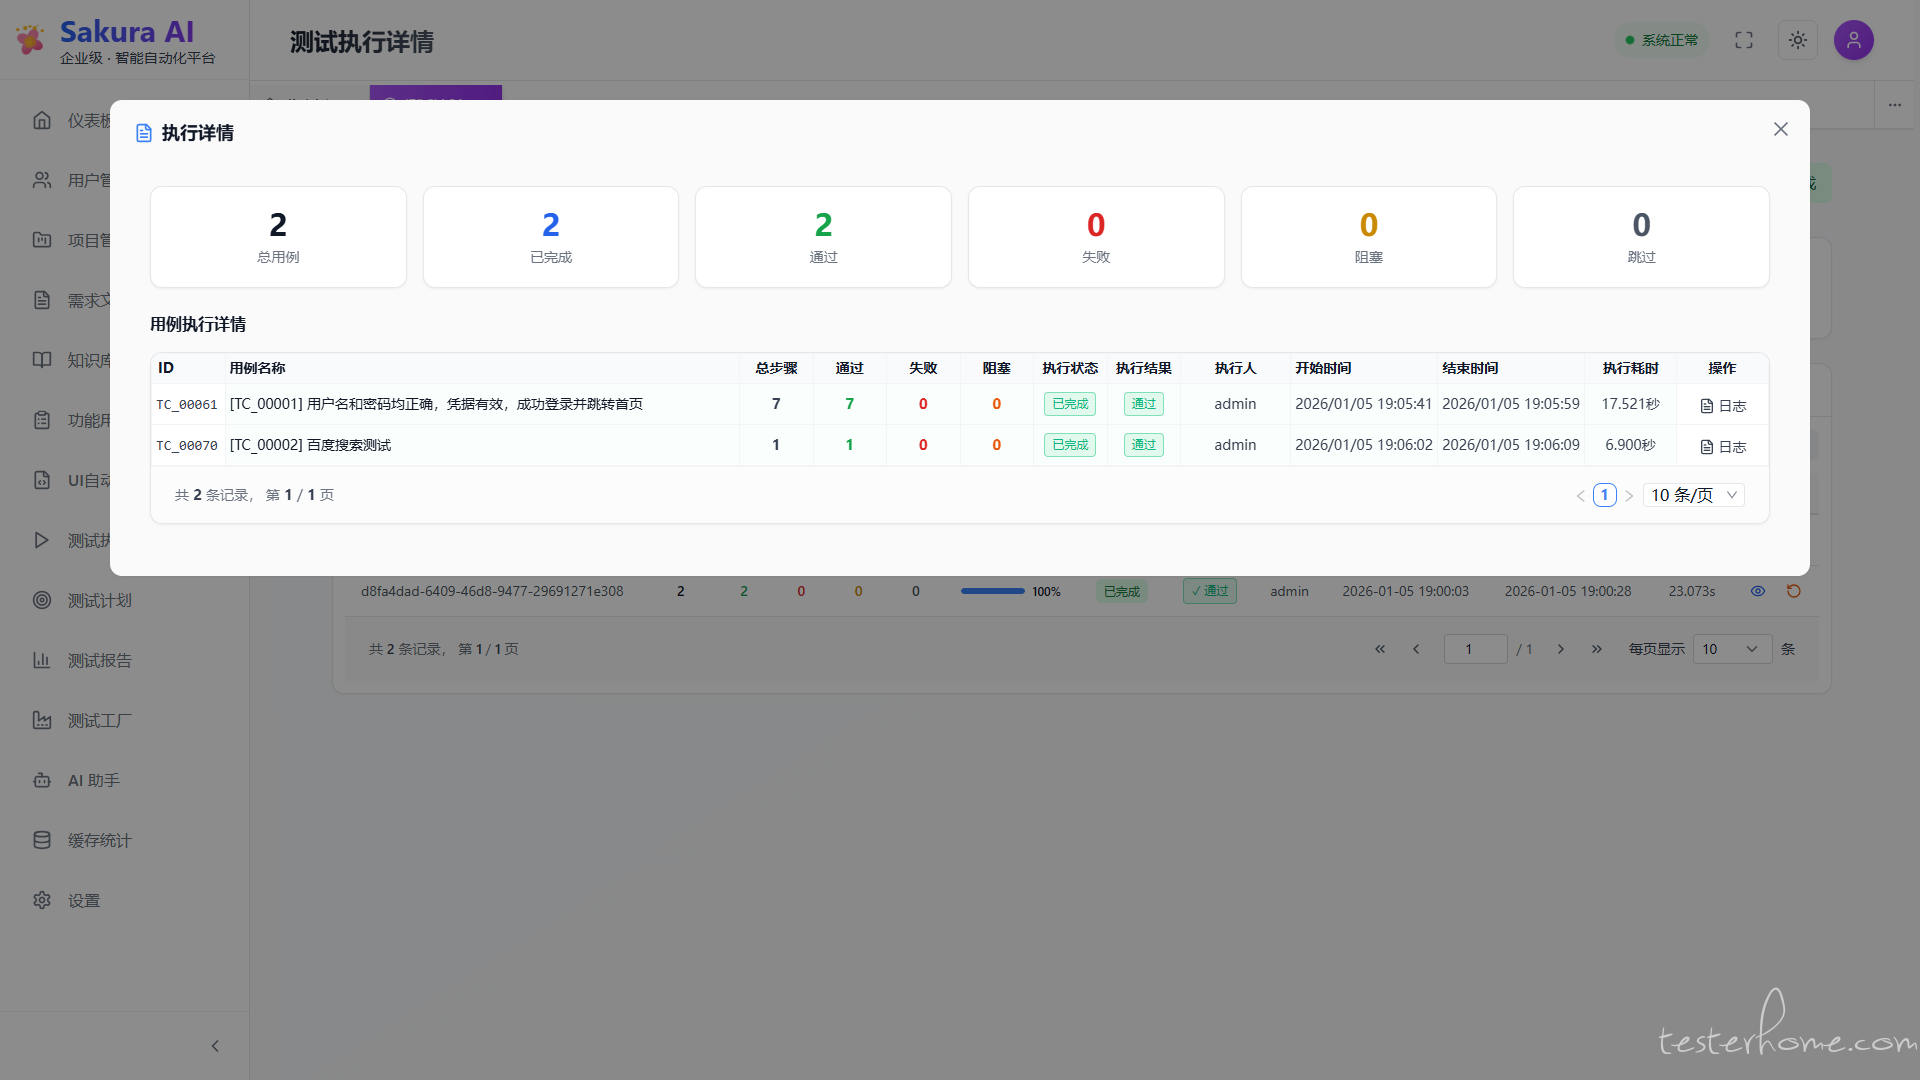The image size is (1920, 1080).
Task: Open log for TC_00070 row
Action: 1722,447
